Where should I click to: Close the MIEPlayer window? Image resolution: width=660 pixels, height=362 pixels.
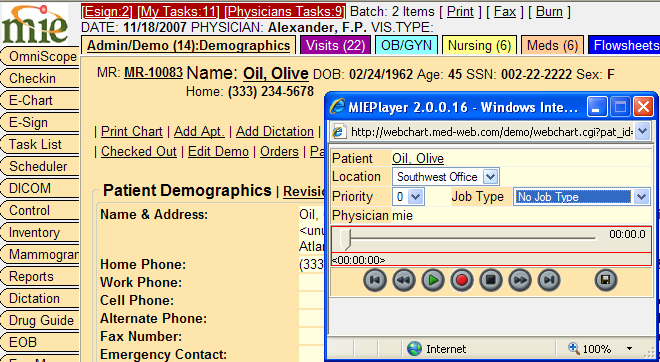click(x=643, y=107)
